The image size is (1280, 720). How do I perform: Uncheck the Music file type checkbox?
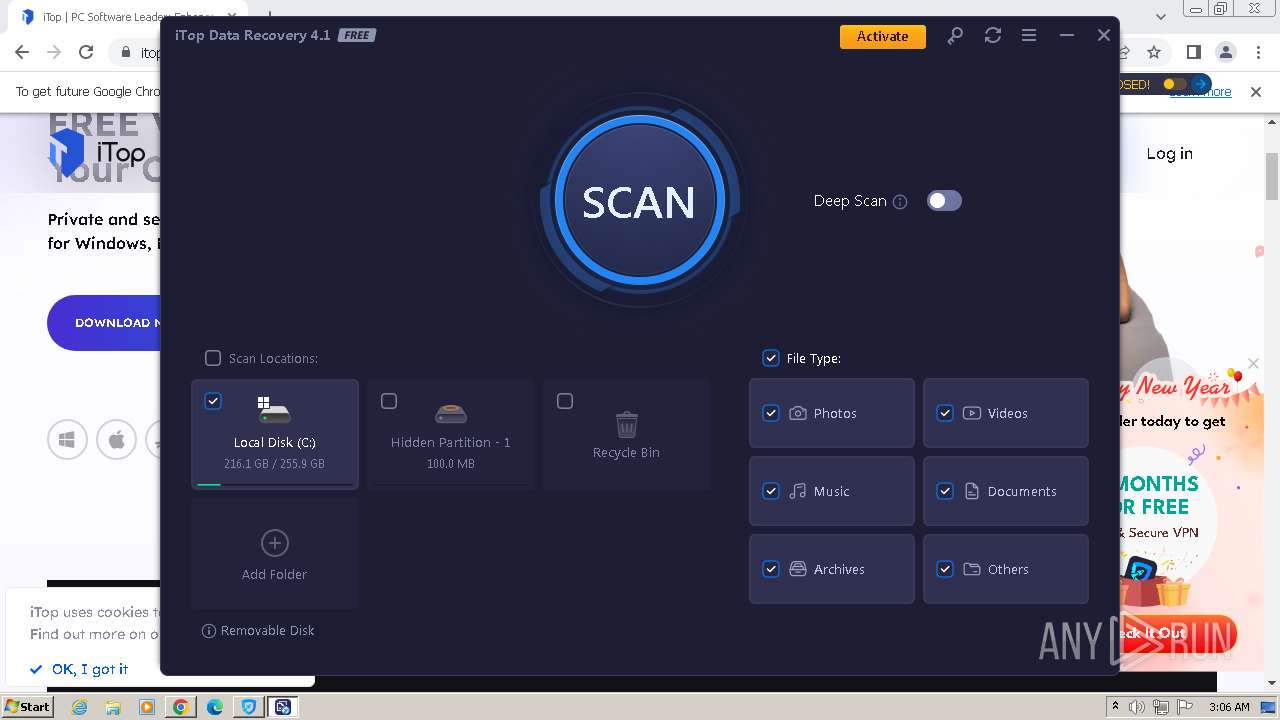[771, 491]
